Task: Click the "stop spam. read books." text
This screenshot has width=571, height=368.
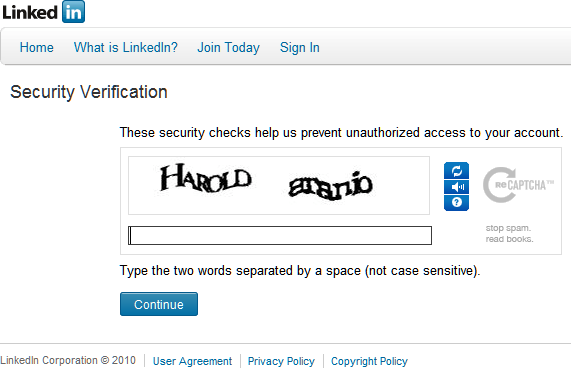Action: [x=509, y=233]
